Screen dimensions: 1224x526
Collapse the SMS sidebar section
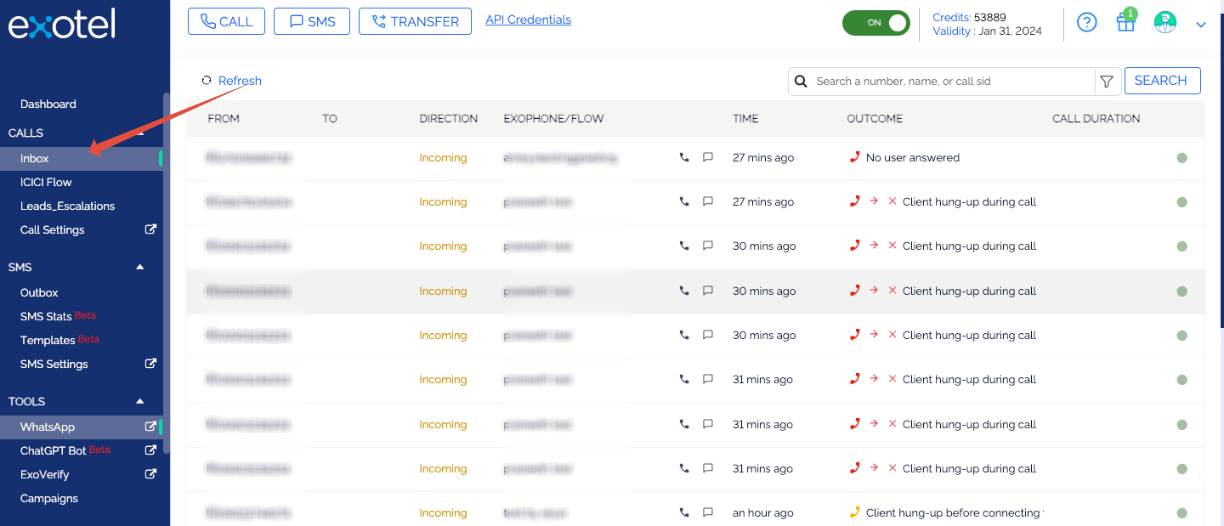point(140,267)
